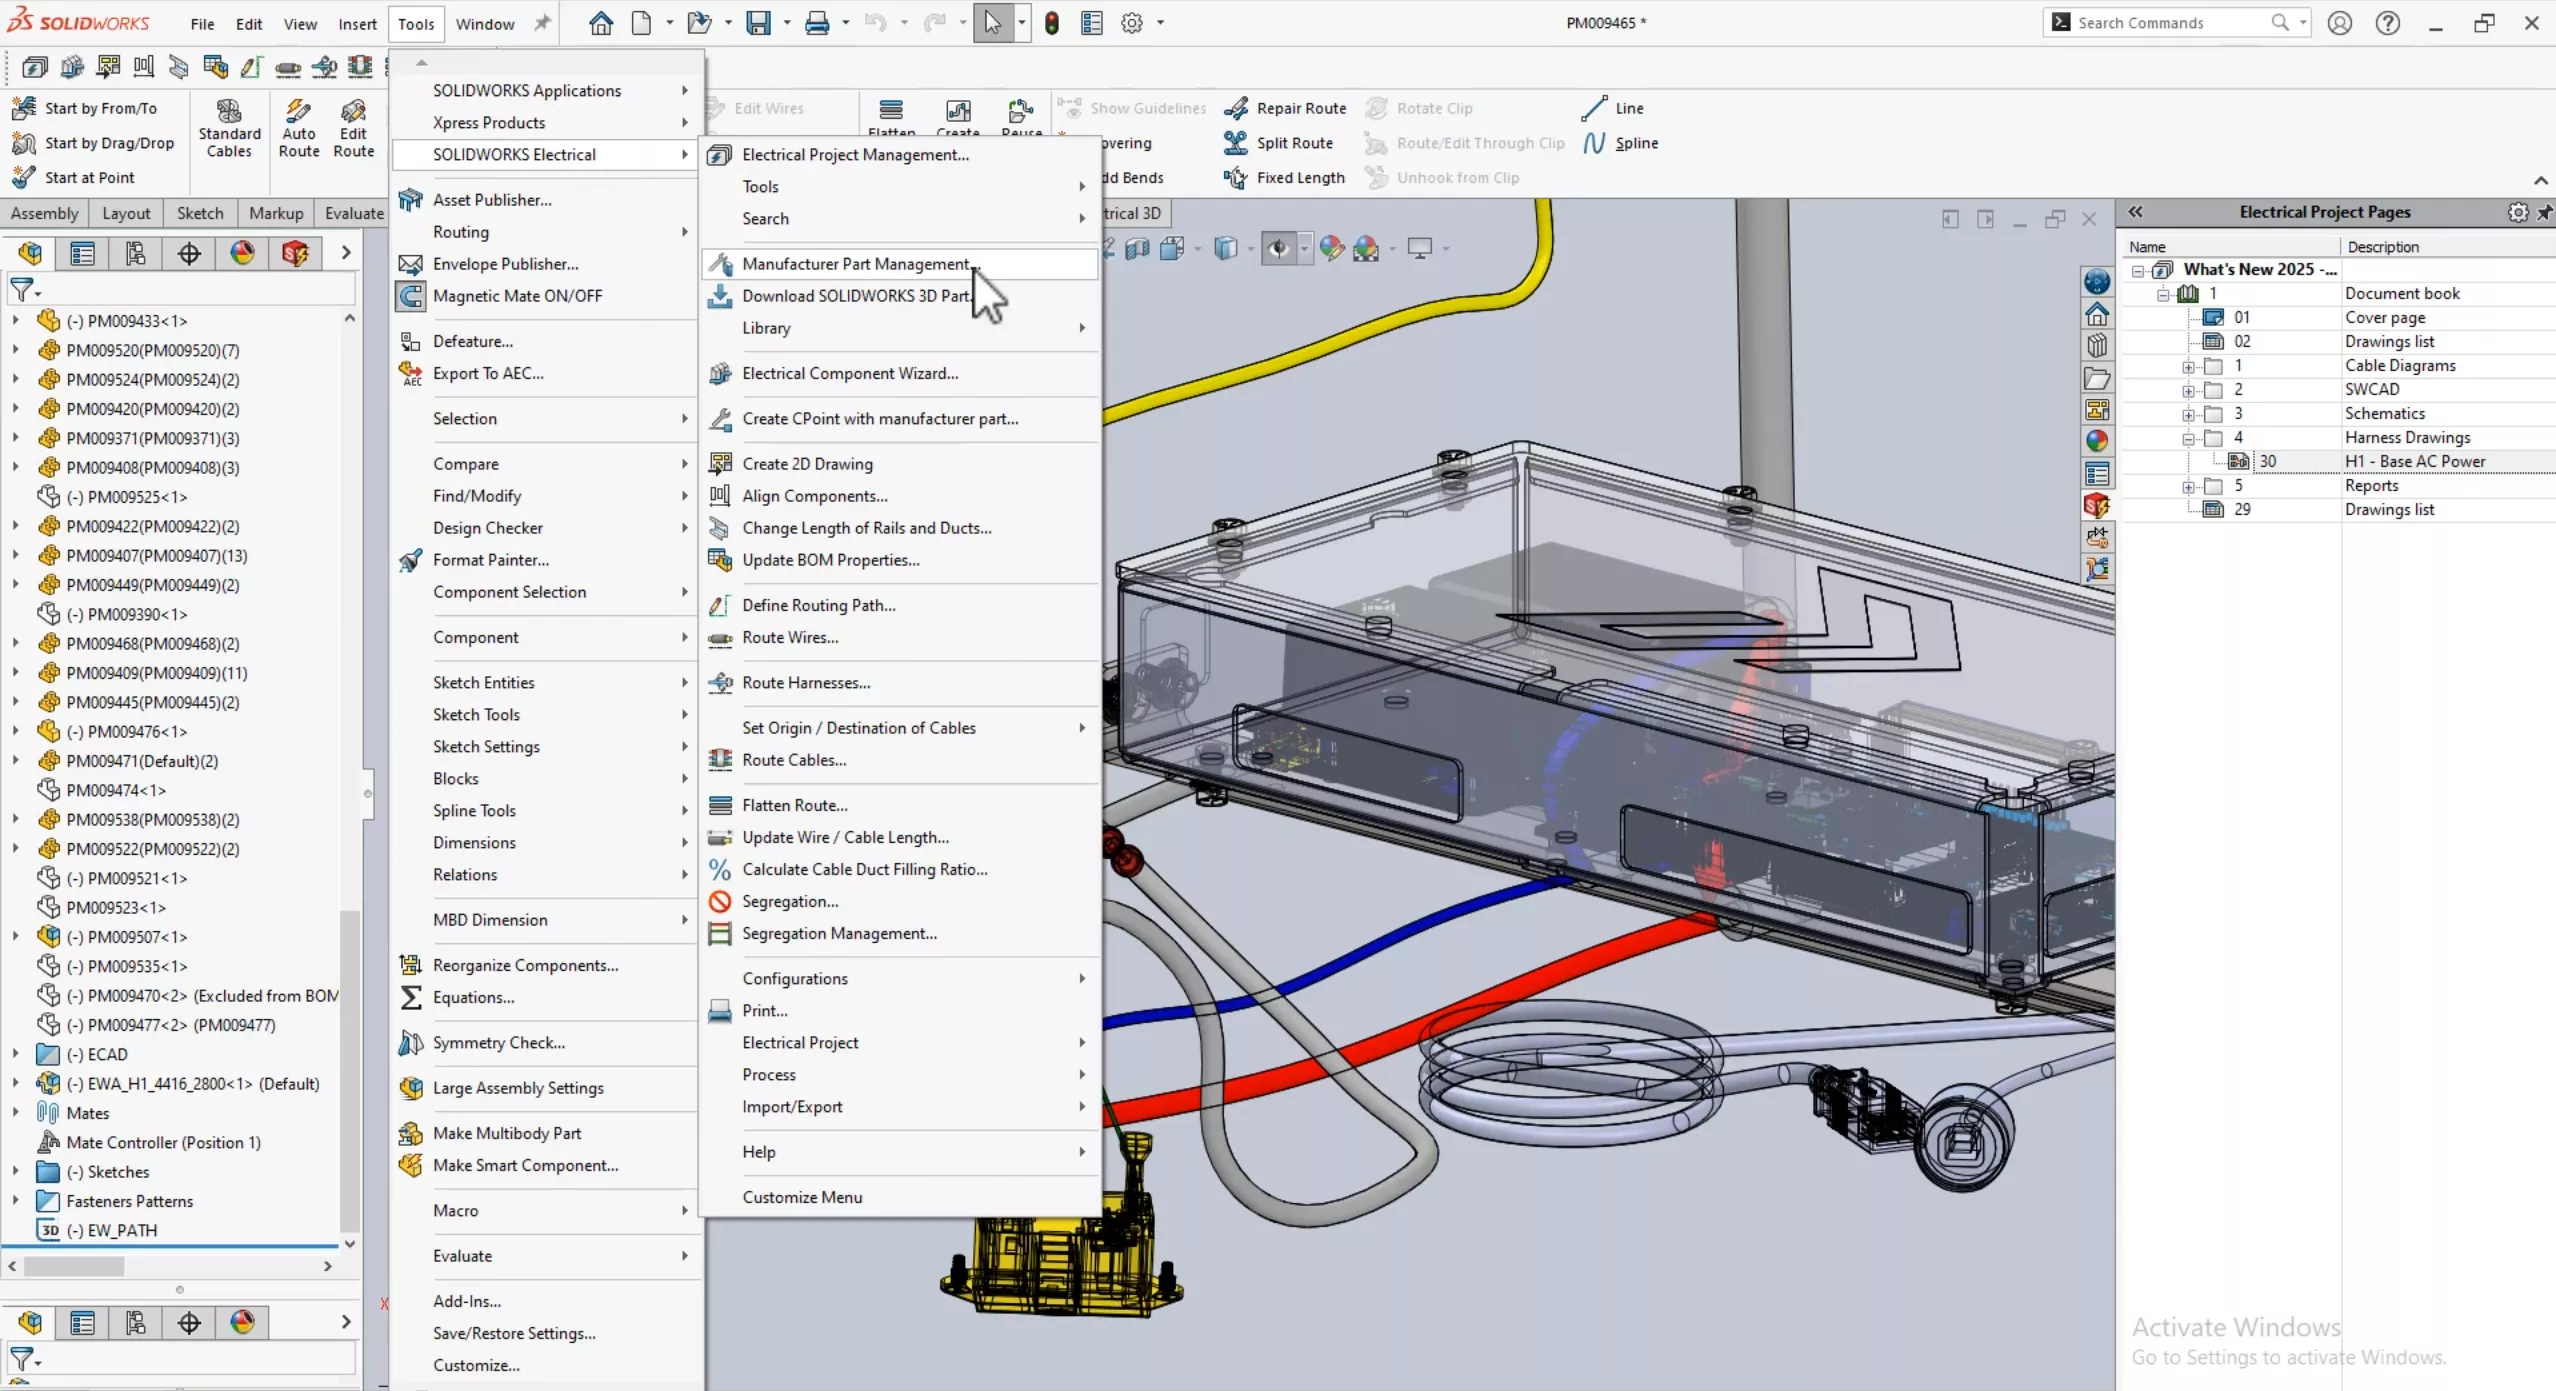Screen dimensions: 2556x1391
Task: Select Start by From/To
Action: point(86,108)
